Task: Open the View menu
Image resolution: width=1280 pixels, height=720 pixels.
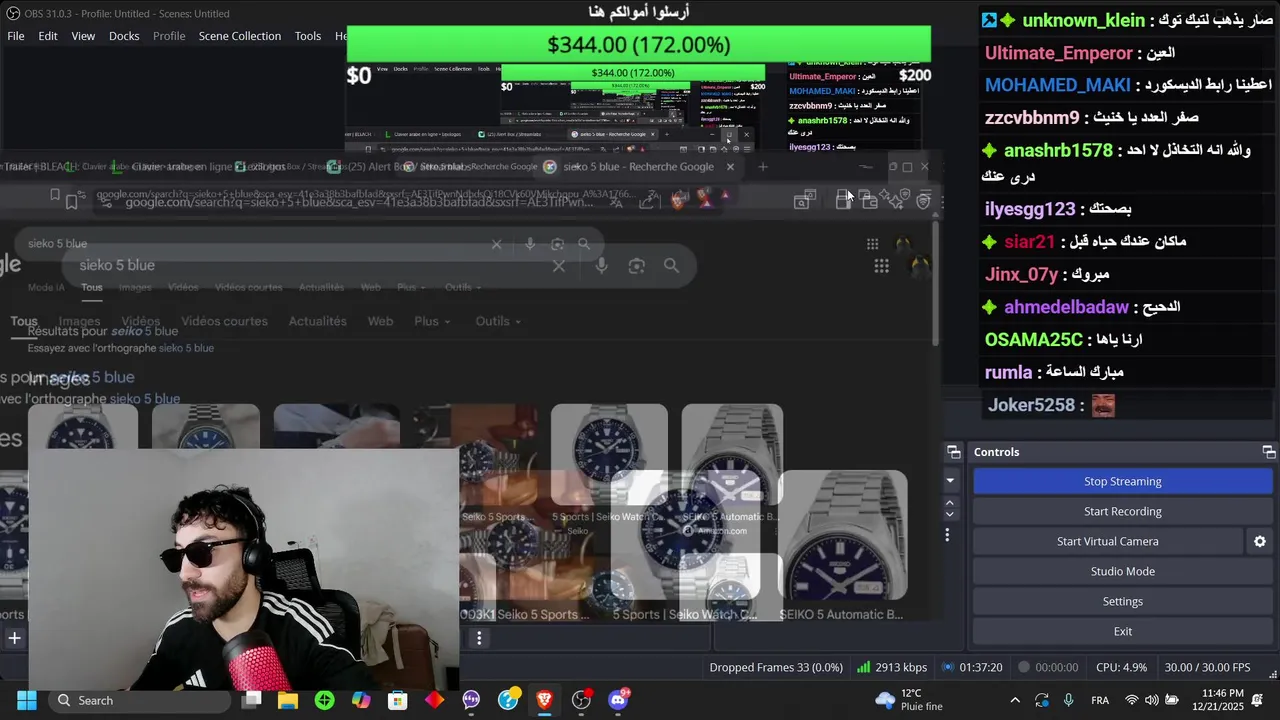Action: (83, 36)
